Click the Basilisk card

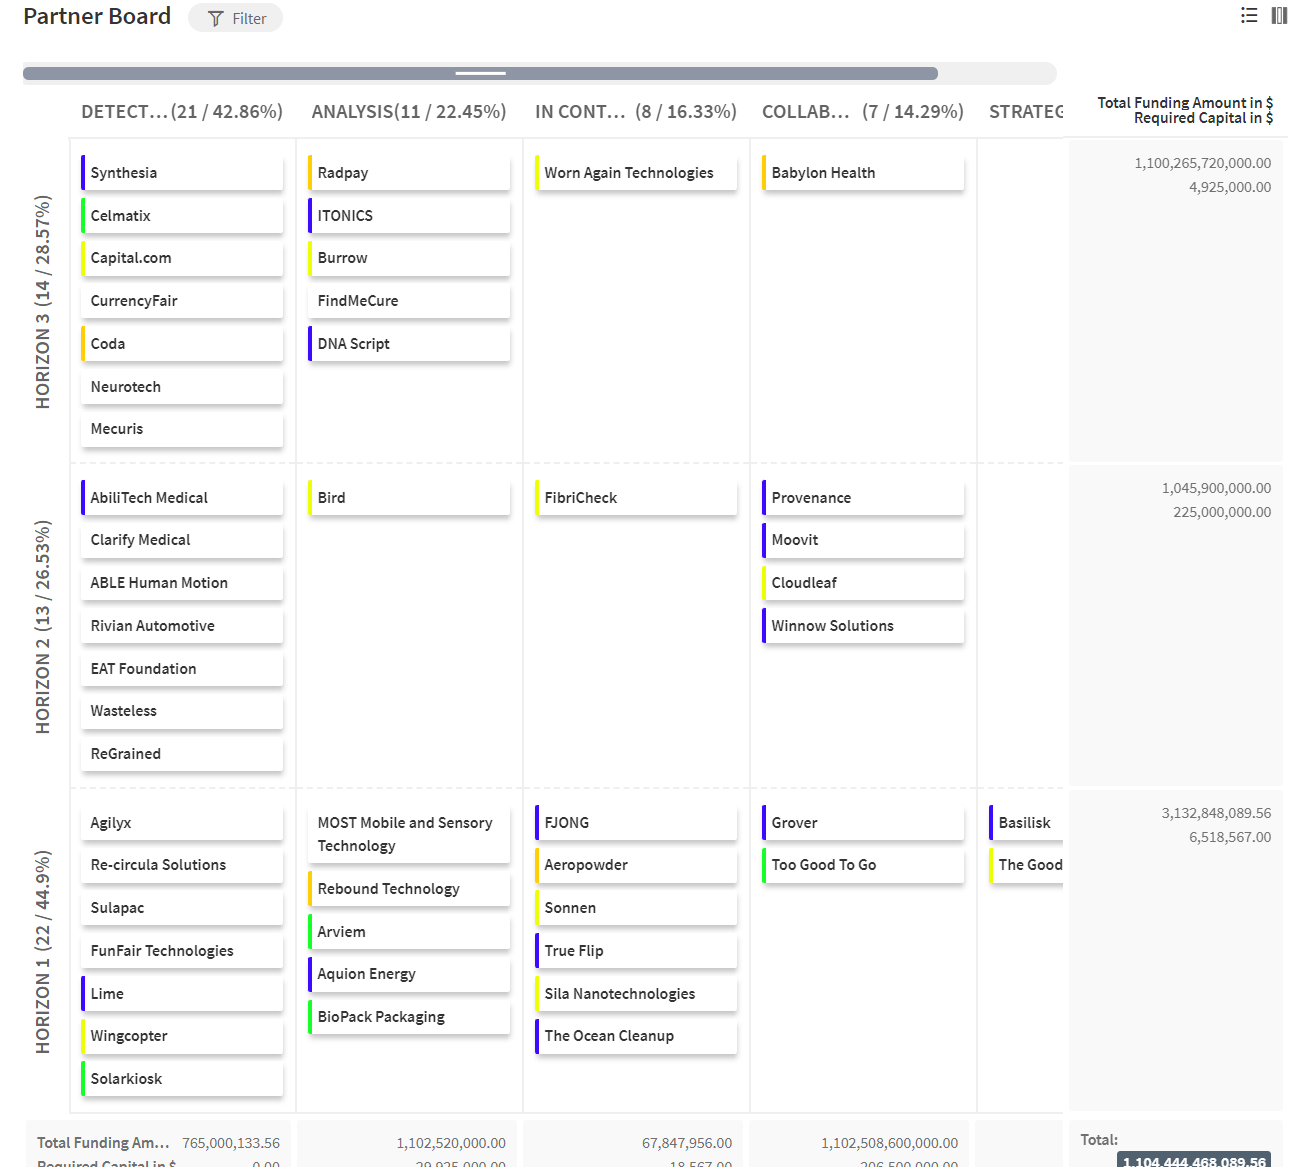tap(1026, 823)
